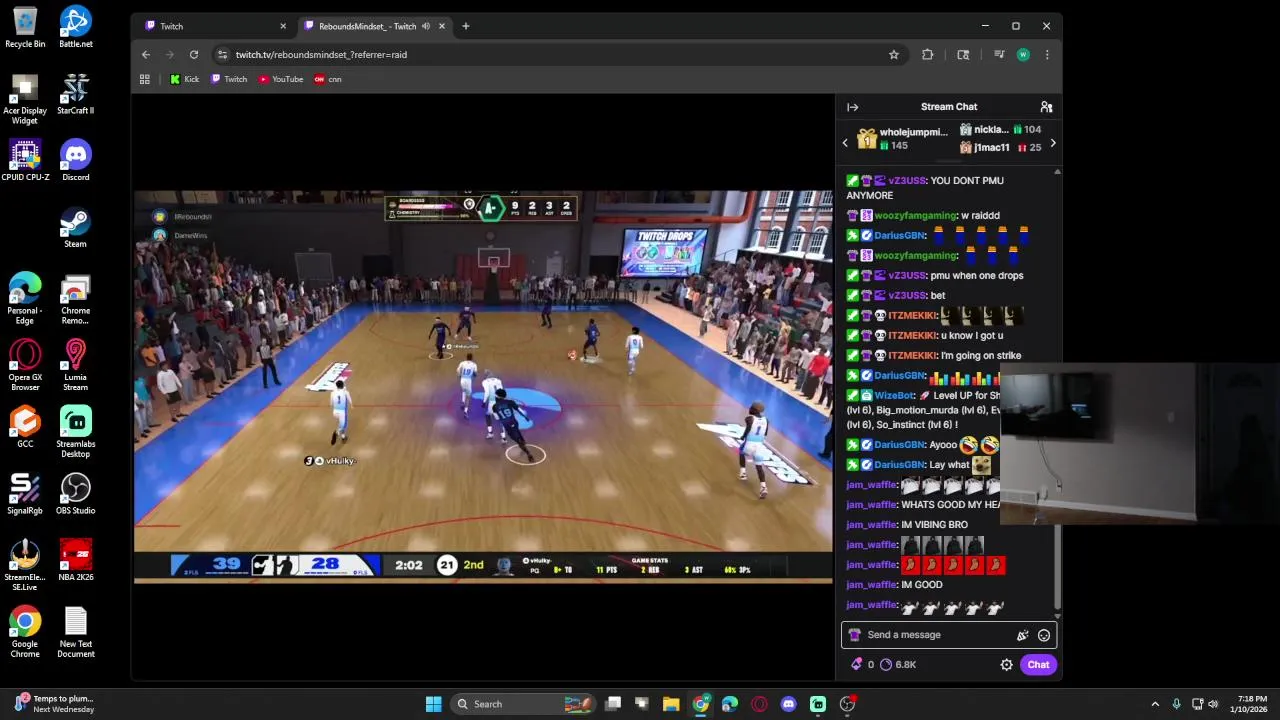Image resolution: width=1280 pixels, height=720 pixels.
Task: Open the Chrome extensions menu
Action: (x=928, y=55)
